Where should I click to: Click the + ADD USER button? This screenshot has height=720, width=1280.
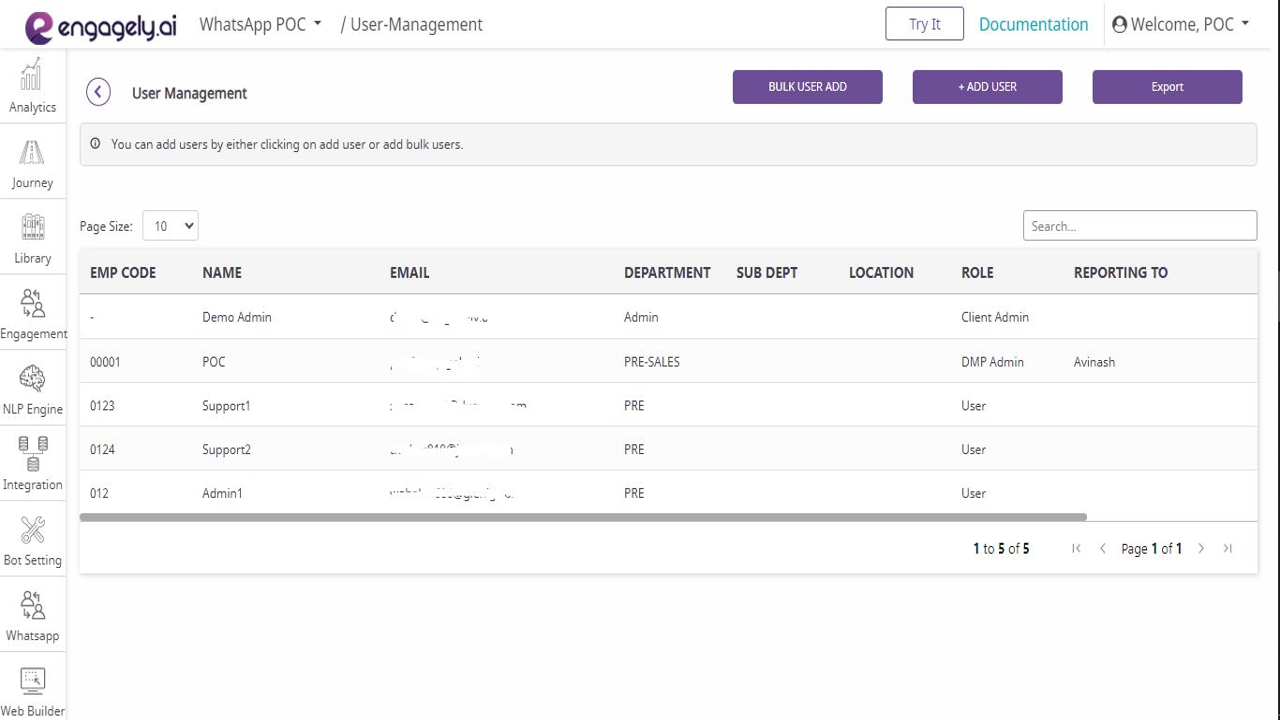point(987,87)
